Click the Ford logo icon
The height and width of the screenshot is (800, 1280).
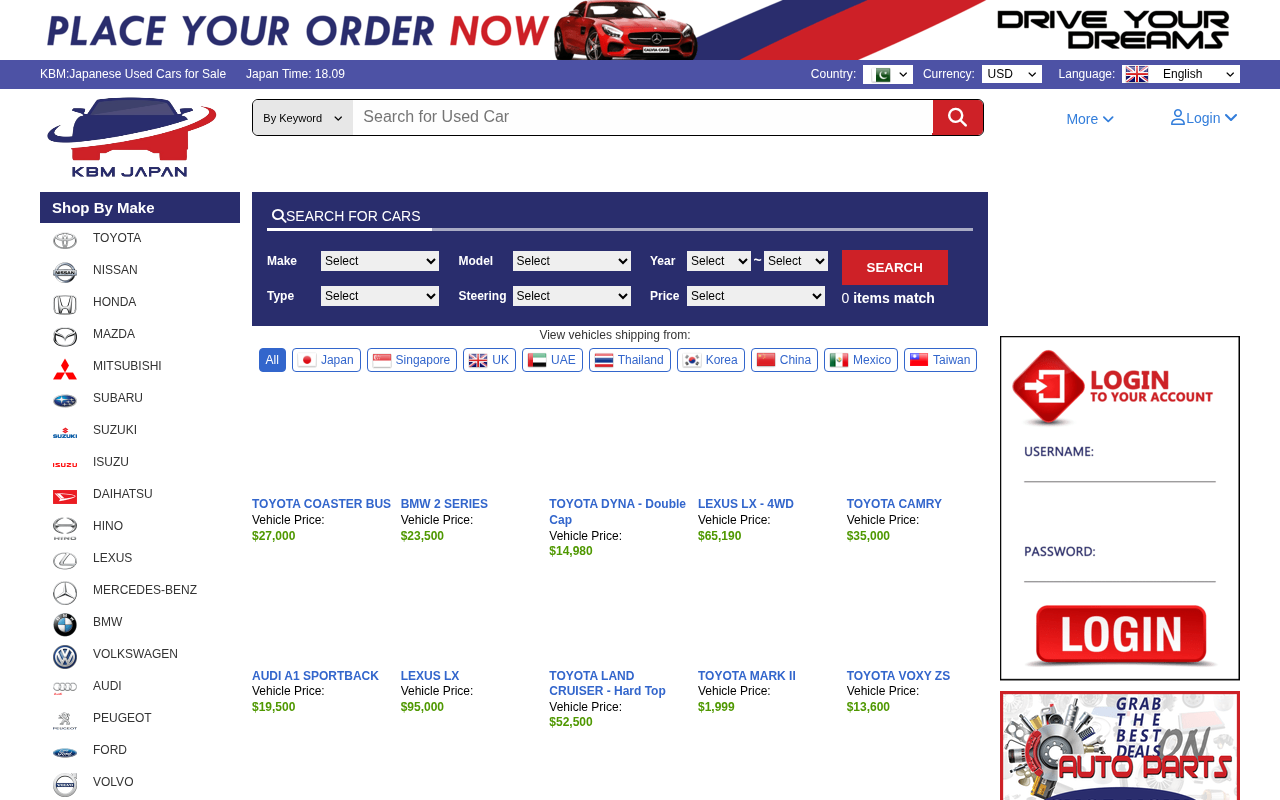coord(65,752)
